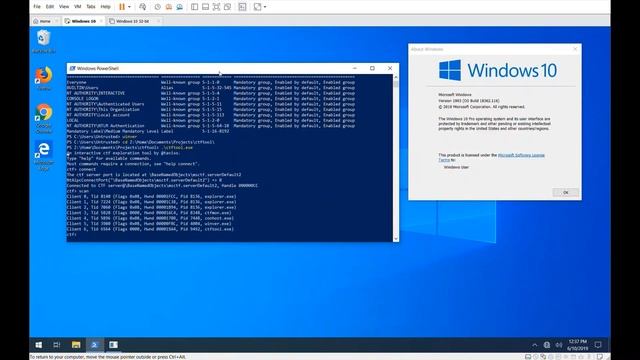
Task: Open the network tray icon
Action: (547, 345)
